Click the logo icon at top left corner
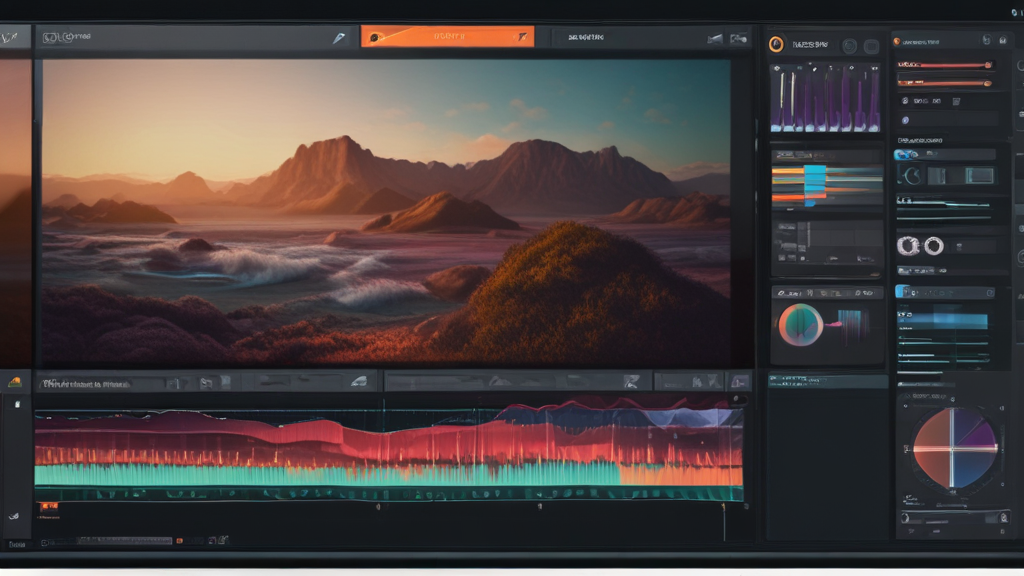Viewport: 1024px width, 576px height. click(9, 38)
